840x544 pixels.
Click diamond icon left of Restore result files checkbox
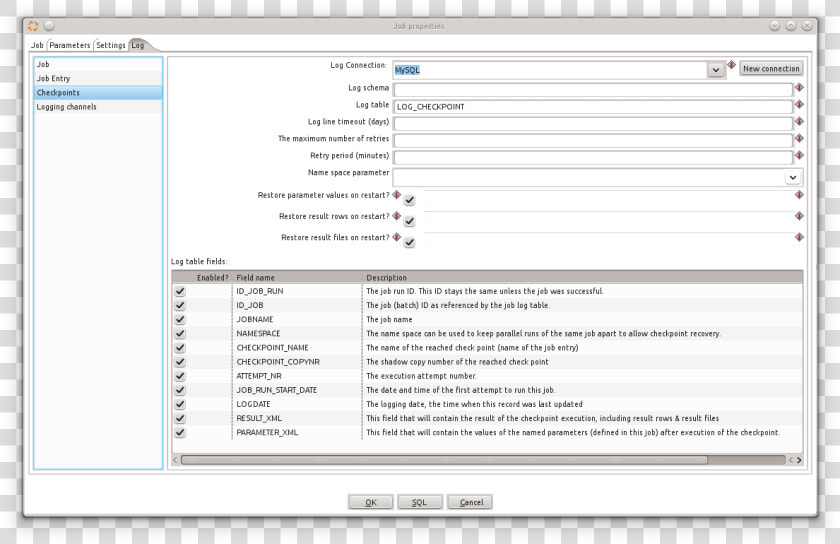tap(396, 237)
